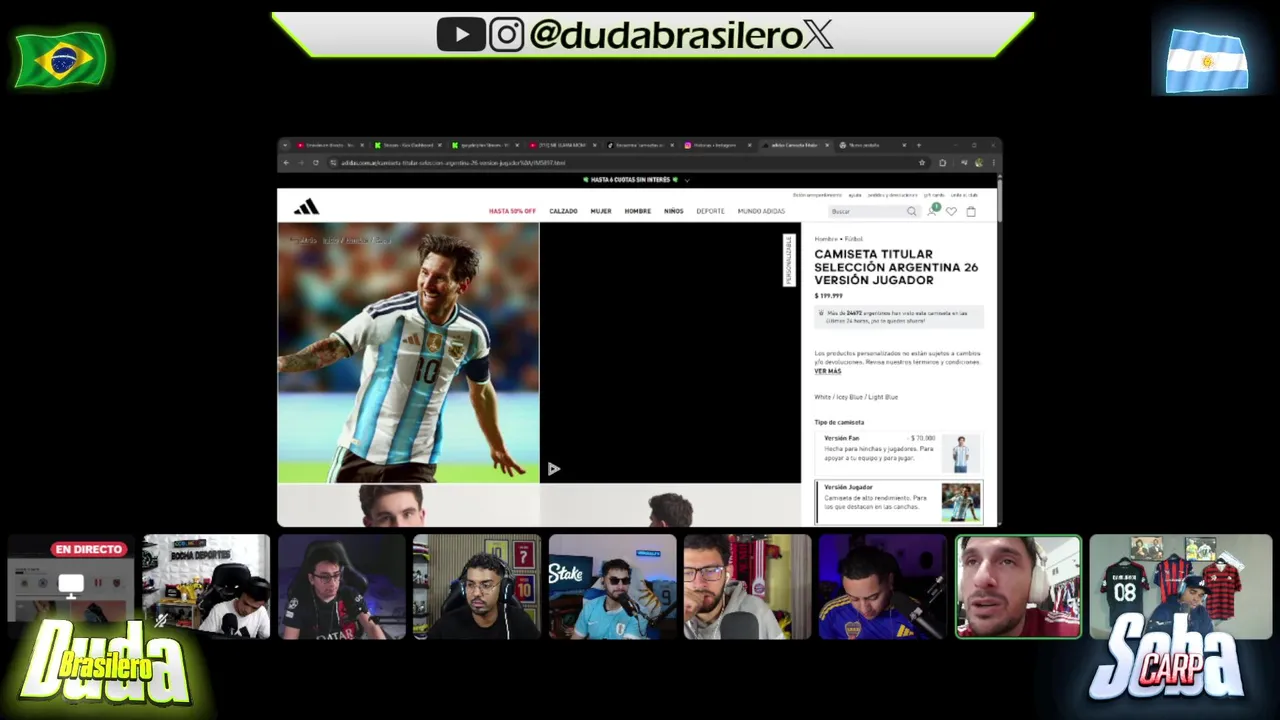The image size is (1280, 720).
Task: Click the unite al club link
Action: click(964, 195)
